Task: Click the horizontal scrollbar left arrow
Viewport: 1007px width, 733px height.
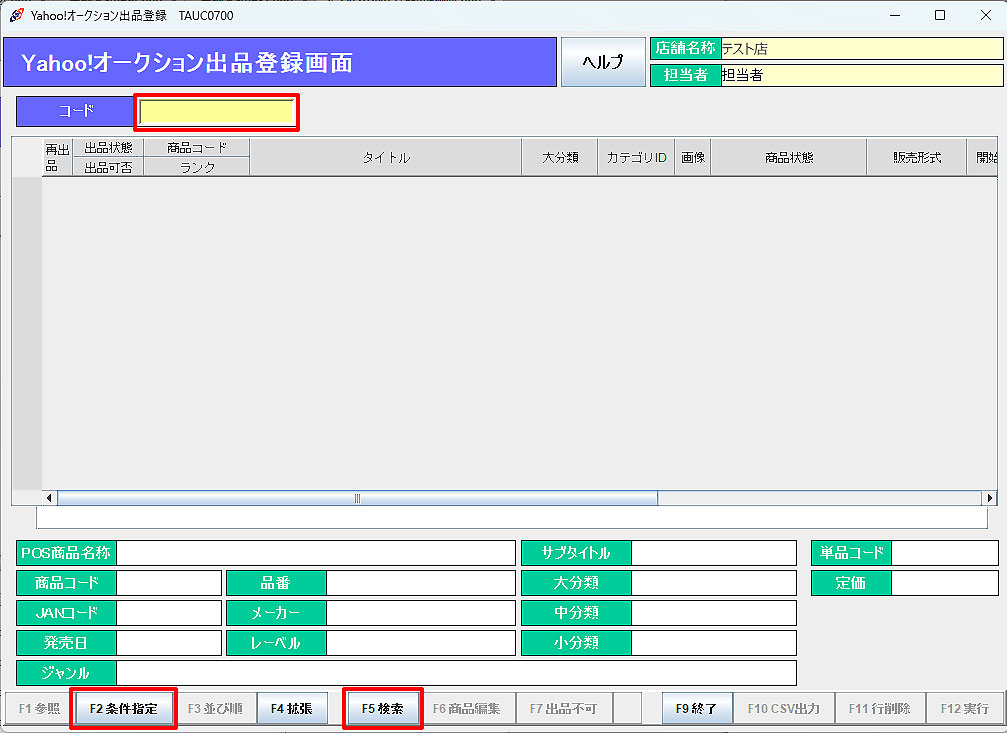Action: (x=49, y=498)
